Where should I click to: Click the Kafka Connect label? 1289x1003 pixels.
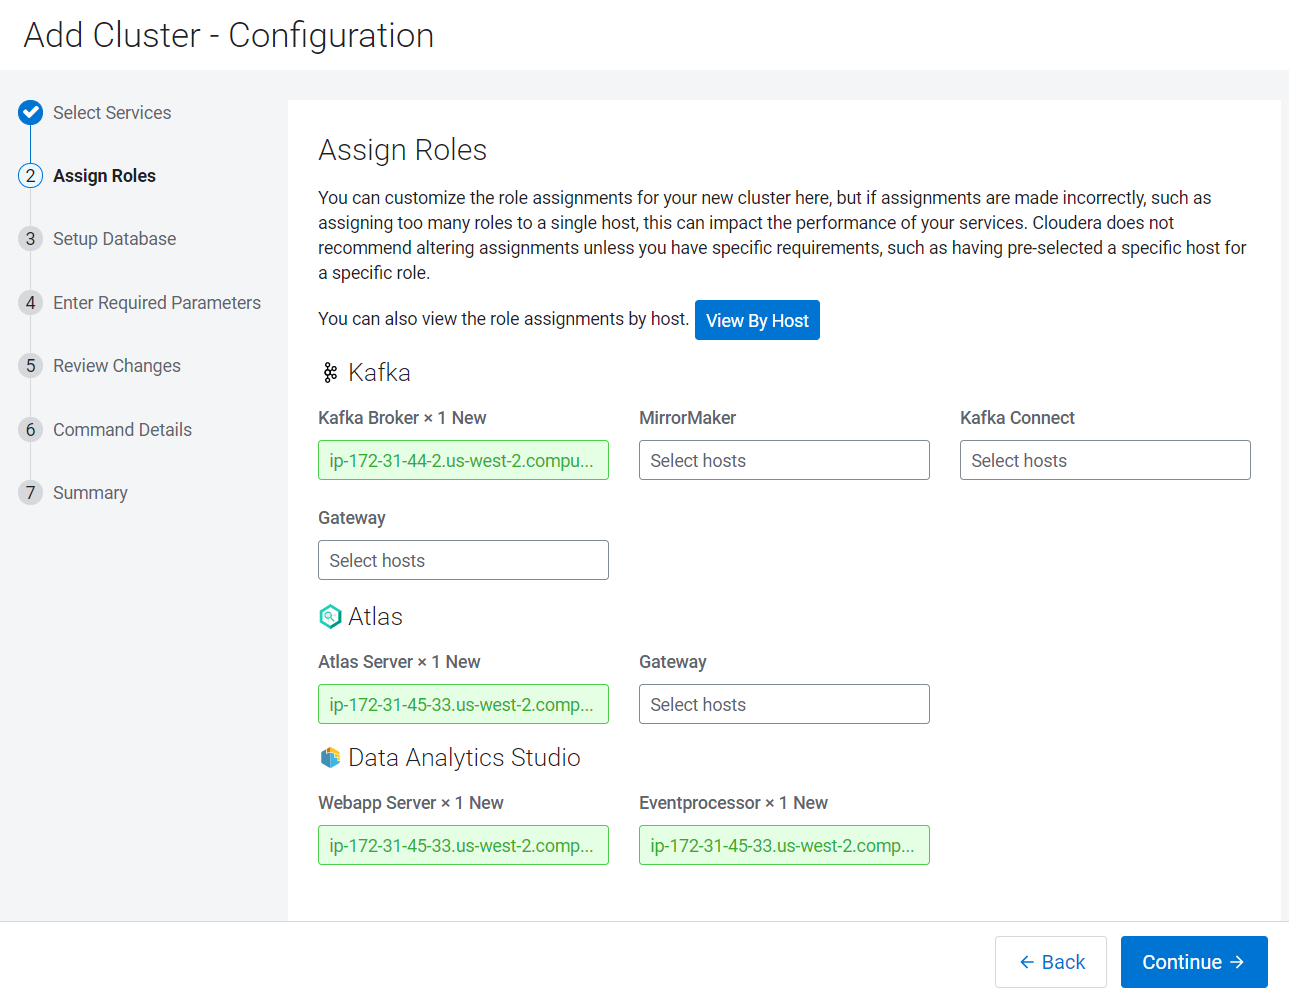tap(1017, 418)
